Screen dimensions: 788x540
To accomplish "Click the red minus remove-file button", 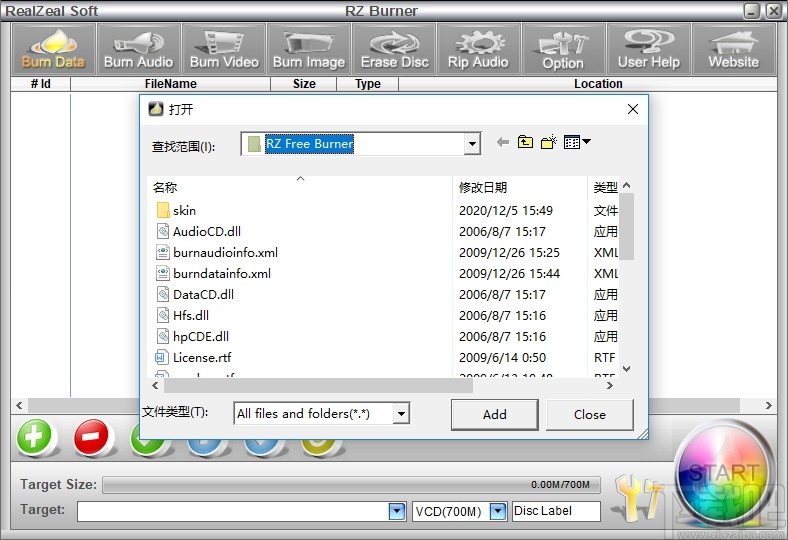I will point(91,437).
